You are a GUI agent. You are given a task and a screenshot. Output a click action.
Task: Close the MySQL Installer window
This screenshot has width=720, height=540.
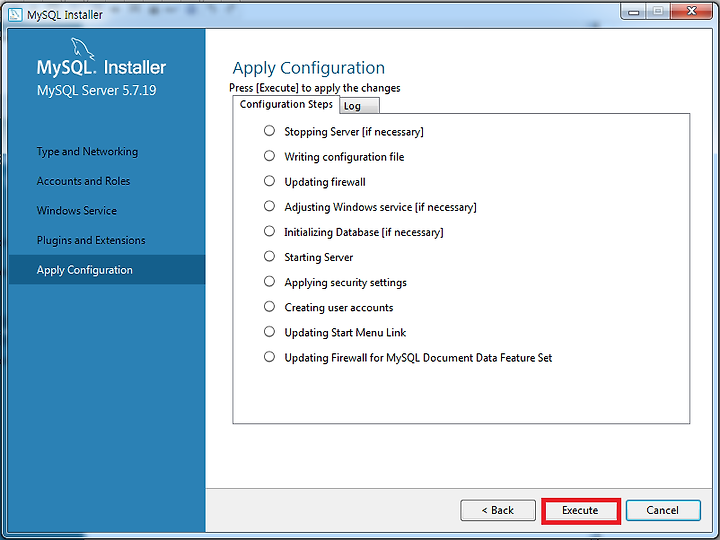[x=692, y=11]
